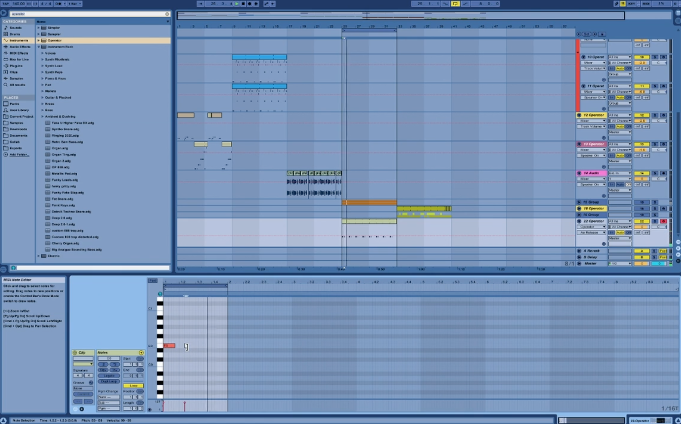This screenshot has width=681, height=424.
Task: Open the Plug-ins category icon
Action: tap(6, 66)
